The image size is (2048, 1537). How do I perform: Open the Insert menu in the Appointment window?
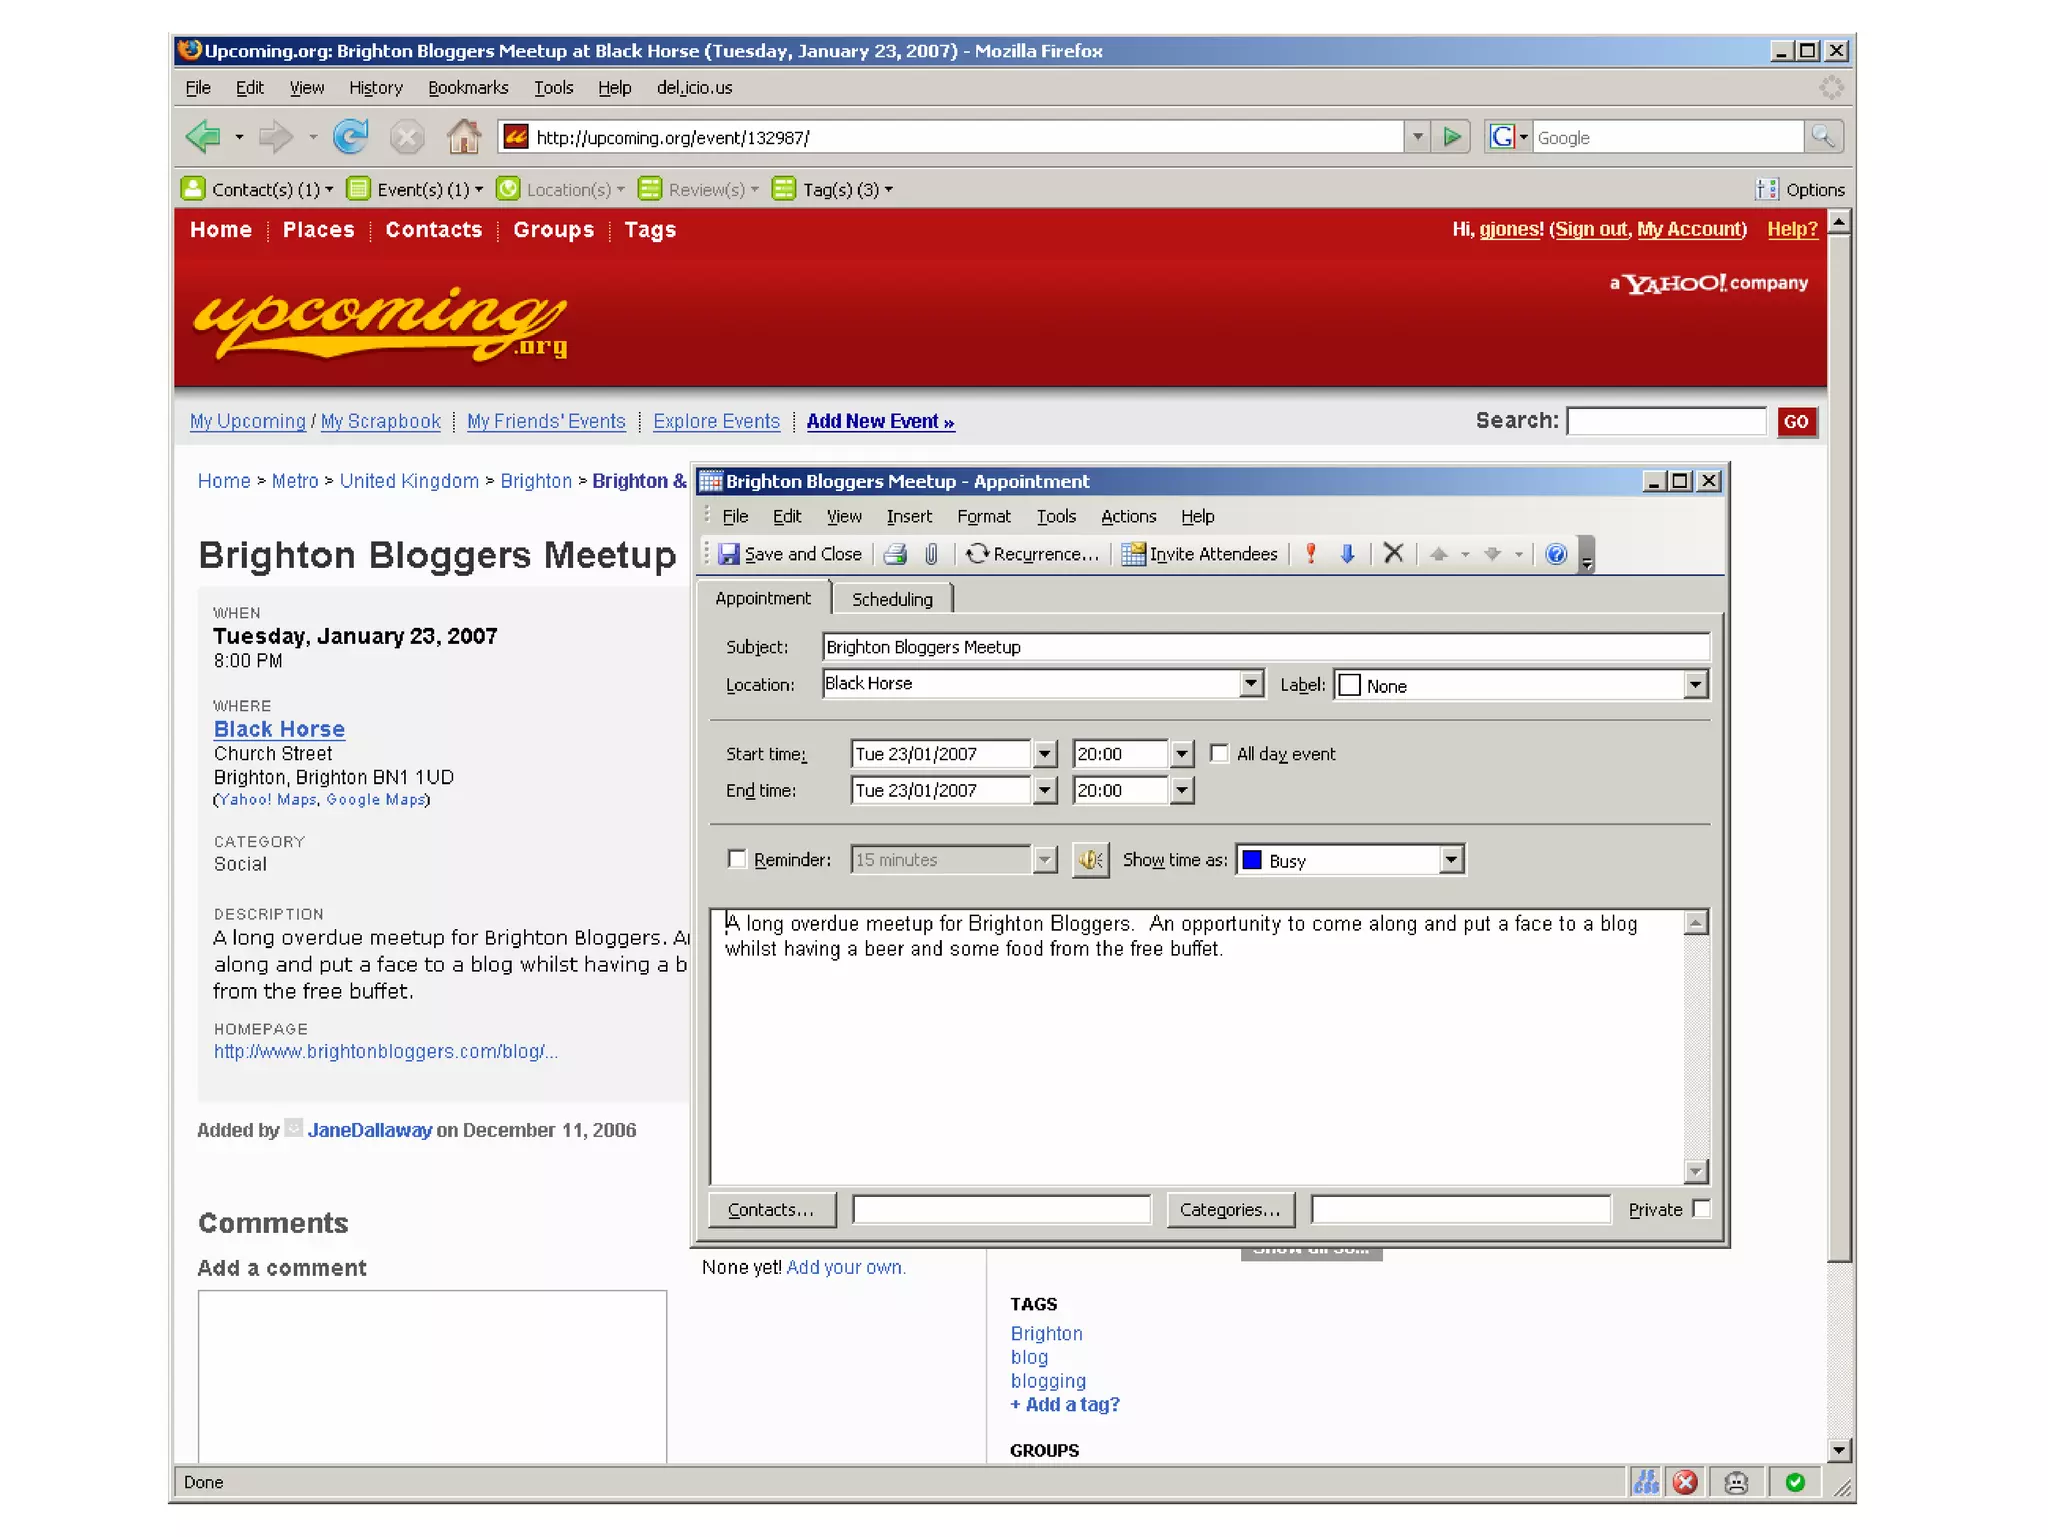[909, 516]
